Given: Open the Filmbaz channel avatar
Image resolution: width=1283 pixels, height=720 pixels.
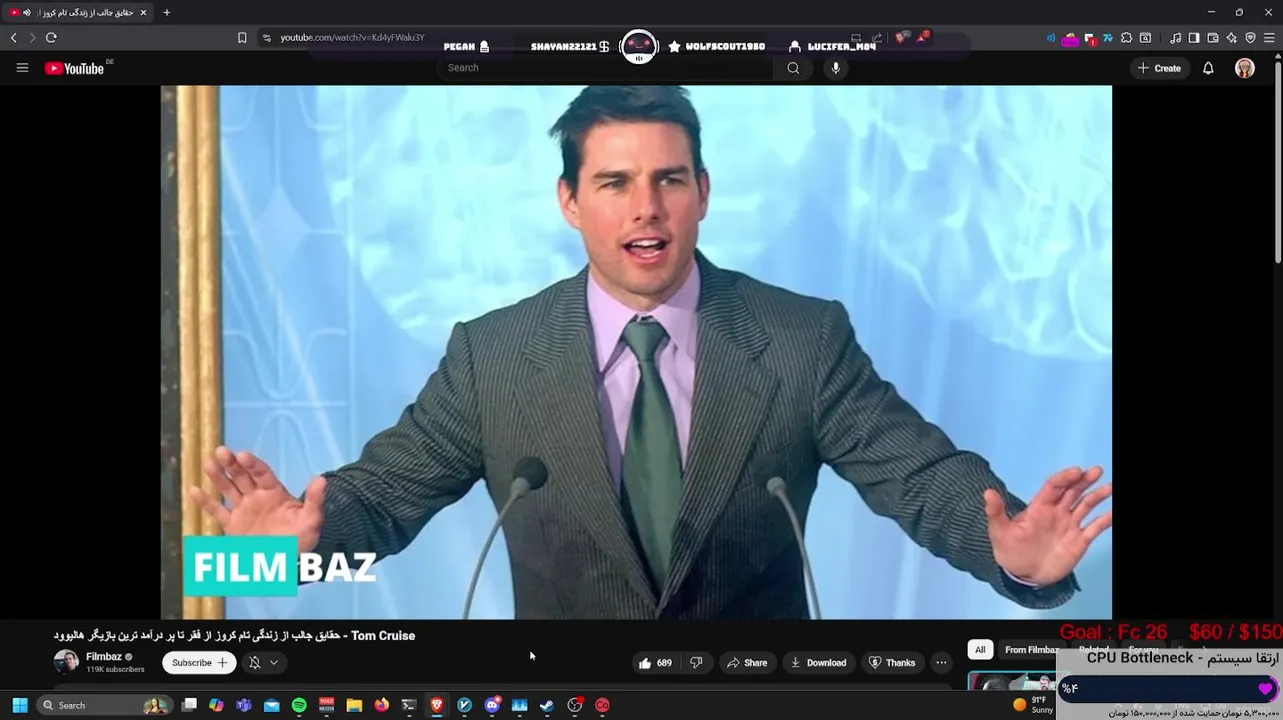Looking at the screenshot, I should pos(66,662).
